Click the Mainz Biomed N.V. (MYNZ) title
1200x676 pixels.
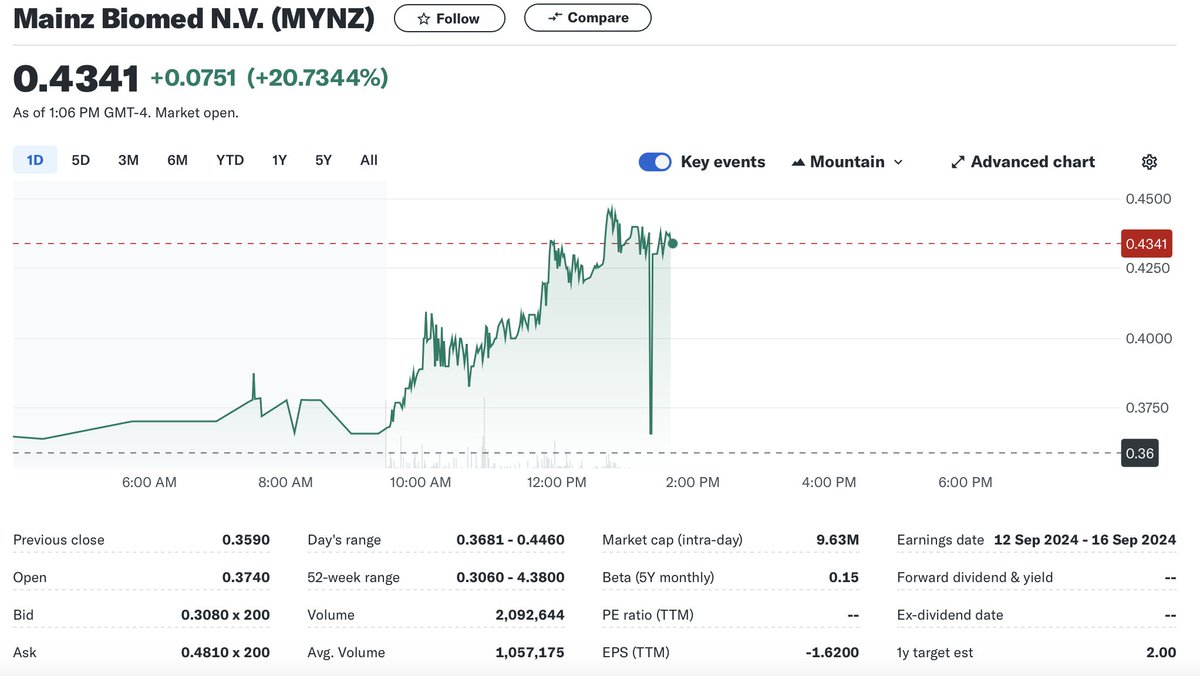tap(194, 18)
